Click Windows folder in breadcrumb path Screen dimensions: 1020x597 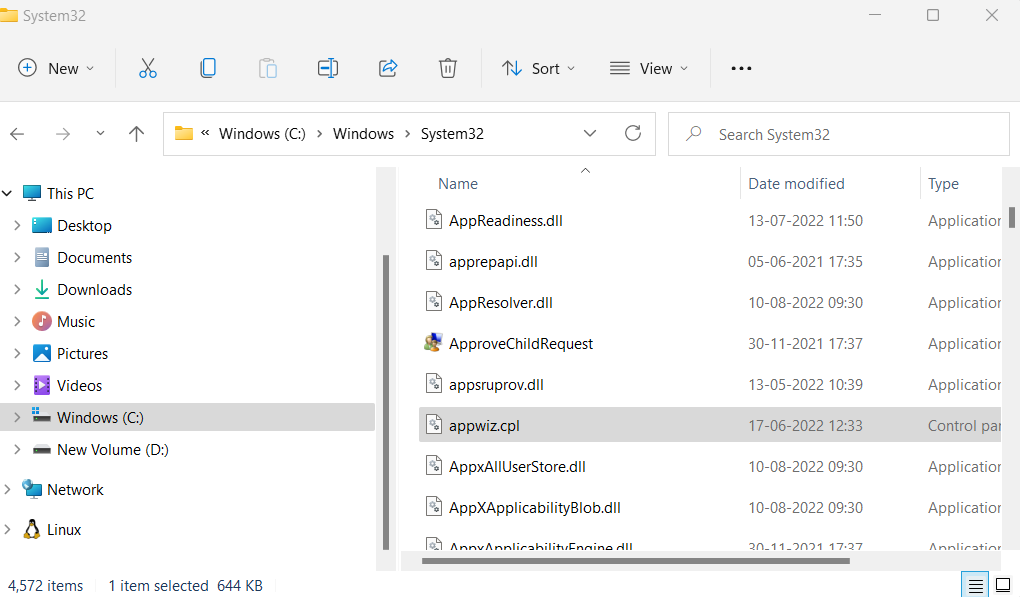coord(363,134)
